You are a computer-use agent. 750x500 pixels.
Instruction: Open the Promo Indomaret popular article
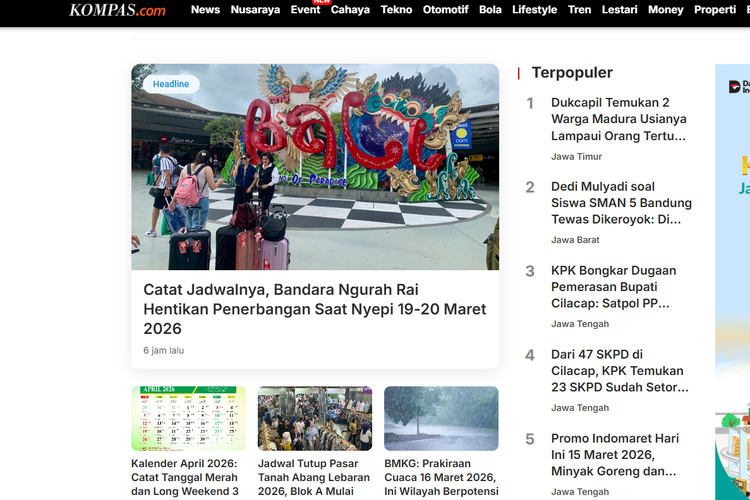[x=614, y=455]
